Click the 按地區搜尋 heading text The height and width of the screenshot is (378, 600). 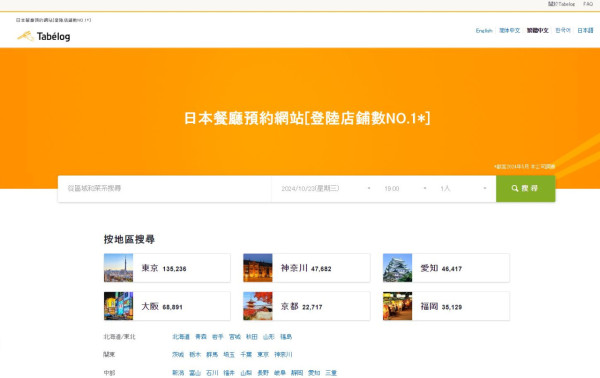[x=129, y=240]
